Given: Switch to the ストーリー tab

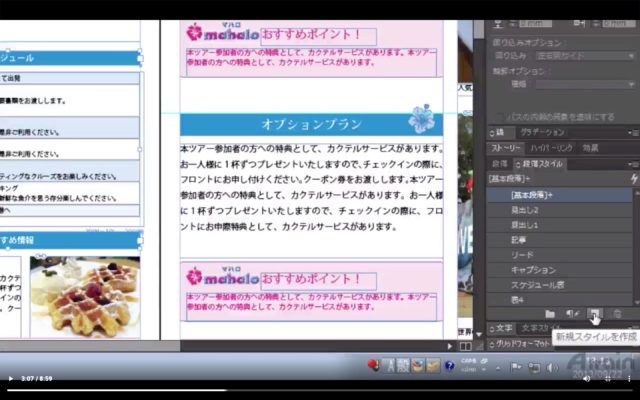Looking at the screenshot, I should [505, 148].
